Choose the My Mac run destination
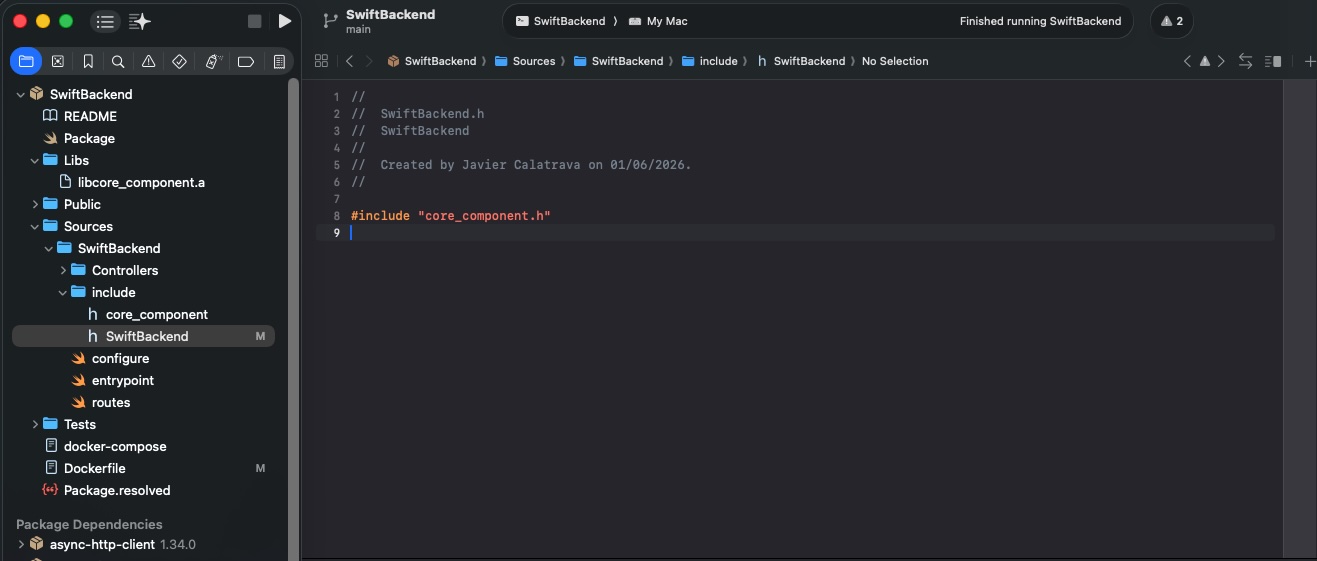The width and height of the screenshot is (1317, 561). (658, 21)
